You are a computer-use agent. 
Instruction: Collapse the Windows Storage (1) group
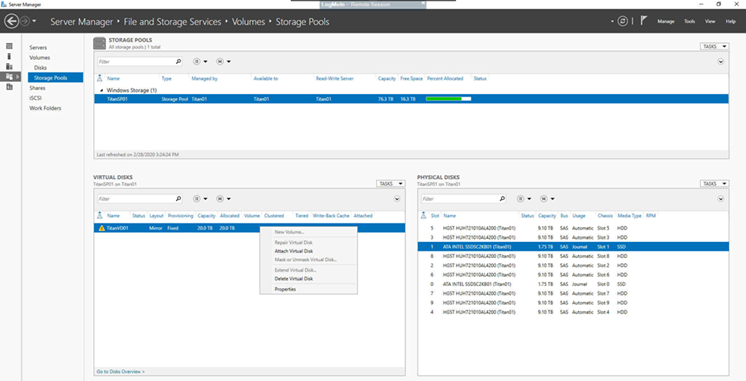pyautogui.click(x=101, y=90)
